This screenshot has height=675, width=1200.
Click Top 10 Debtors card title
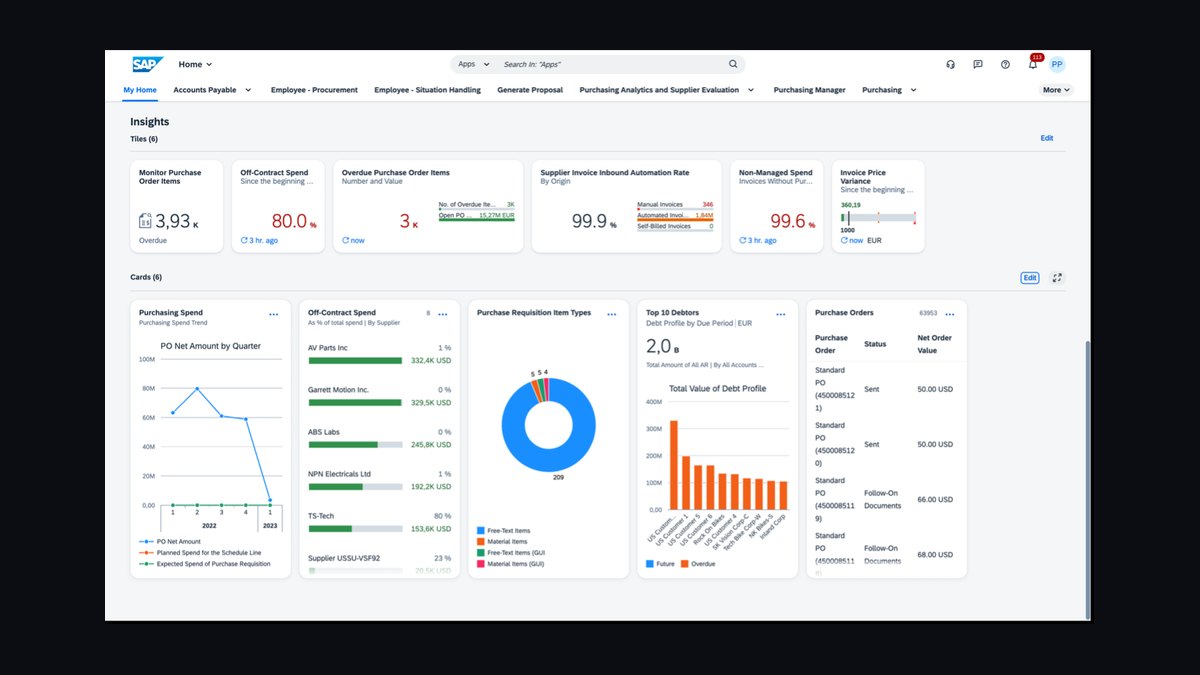[x=673, y=313]
